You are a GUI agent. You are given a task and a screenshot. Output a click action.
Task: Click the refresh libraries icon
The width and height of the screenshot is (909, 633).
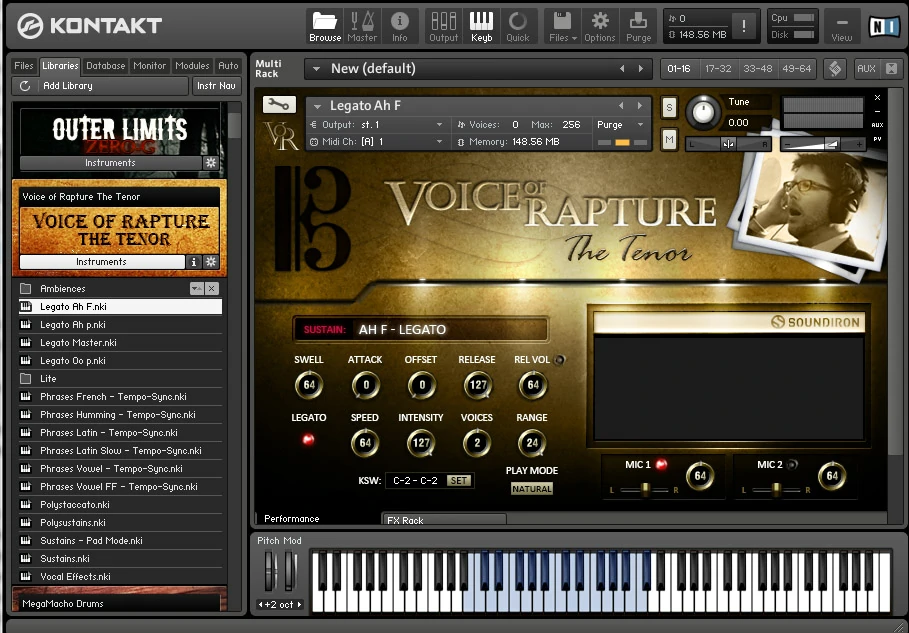[24, 86]
